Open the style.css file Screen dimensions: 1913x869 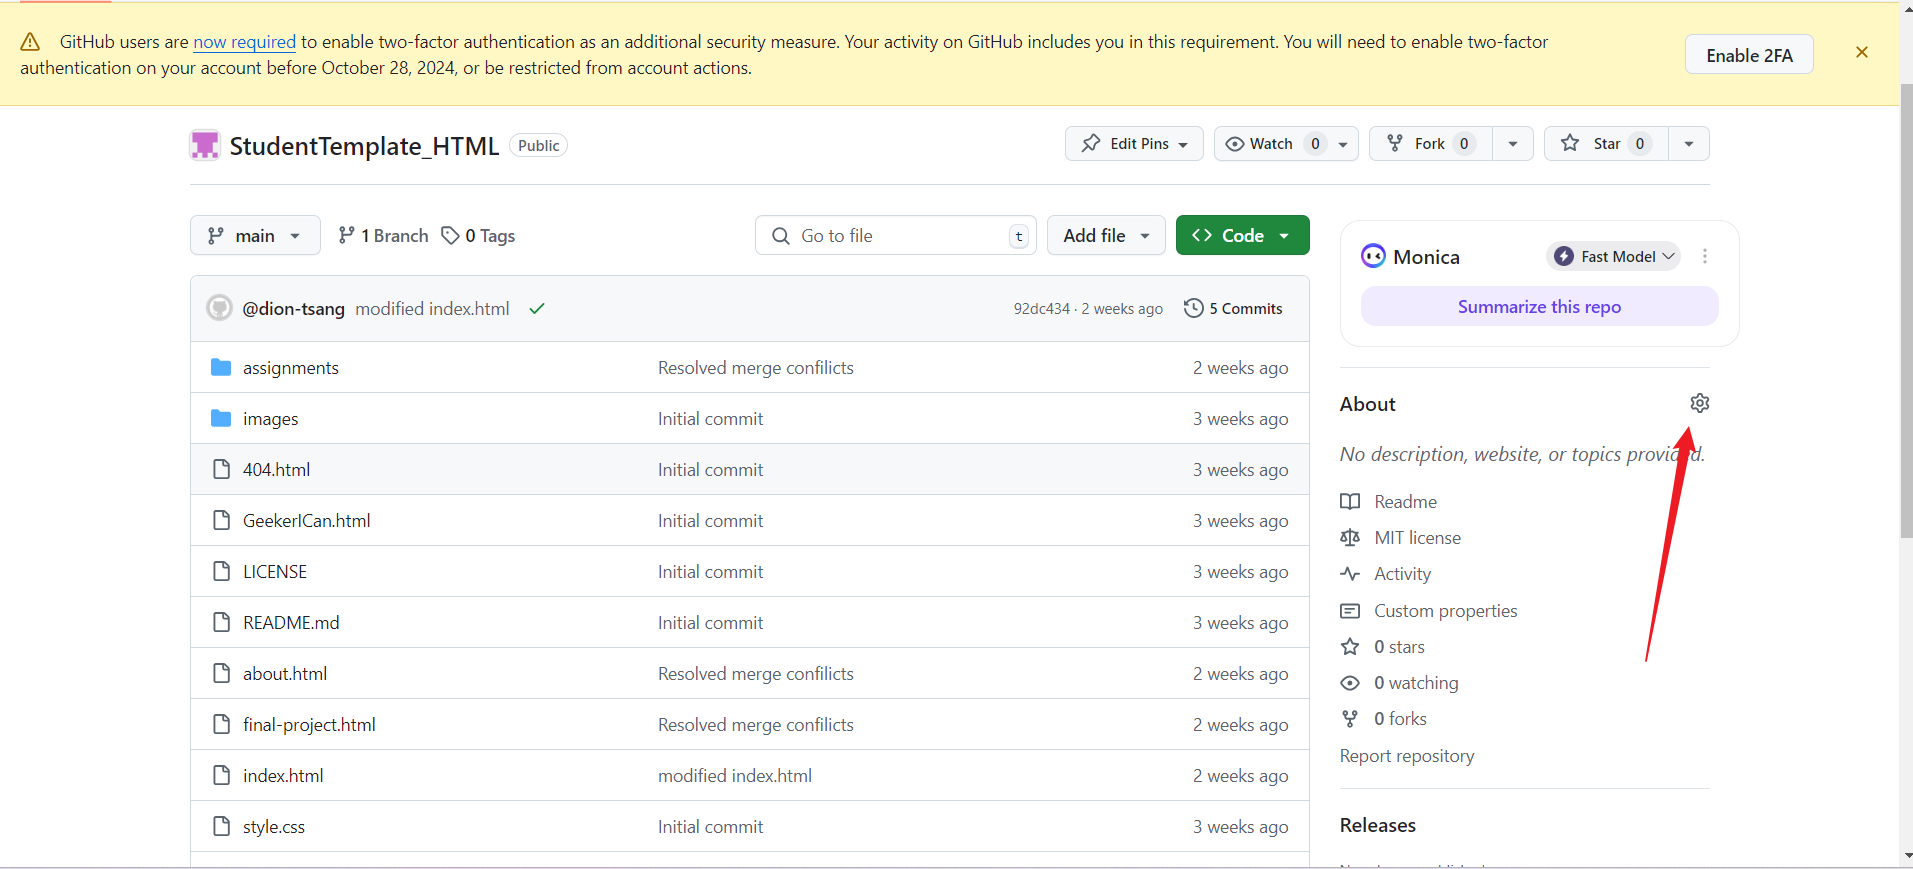tap(274, 827)
